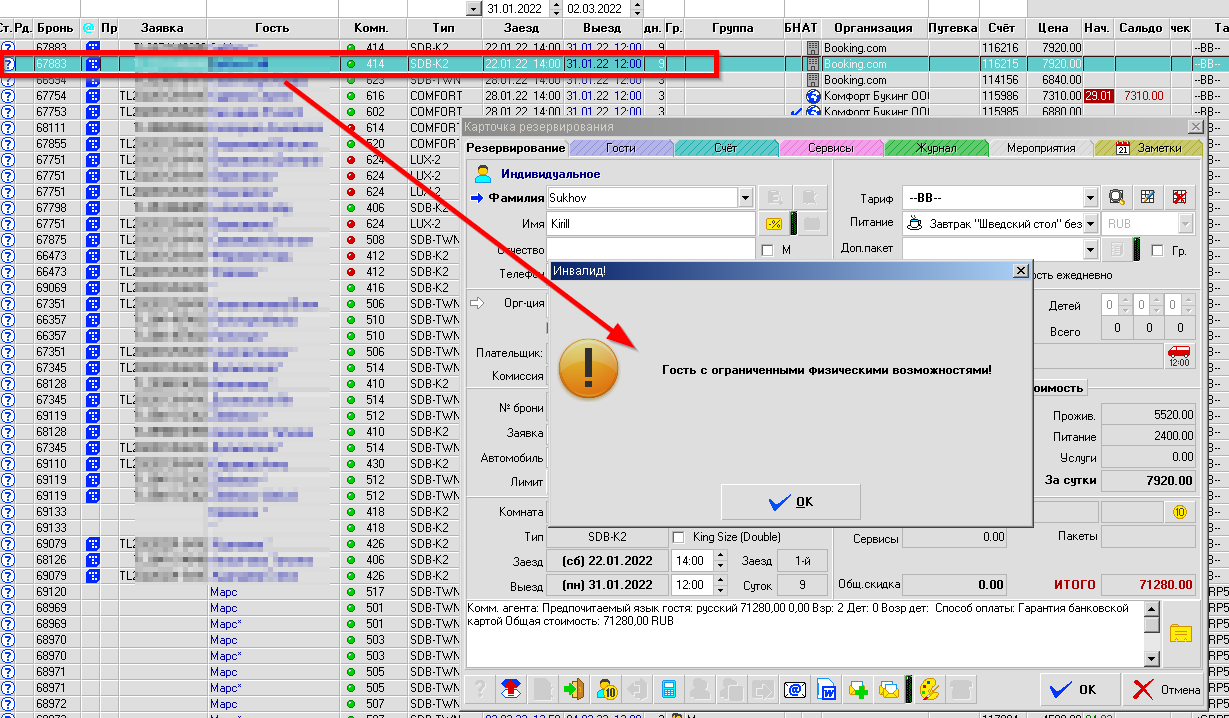Confirm the Инвалид alert with OK

(x=790, y=502)
